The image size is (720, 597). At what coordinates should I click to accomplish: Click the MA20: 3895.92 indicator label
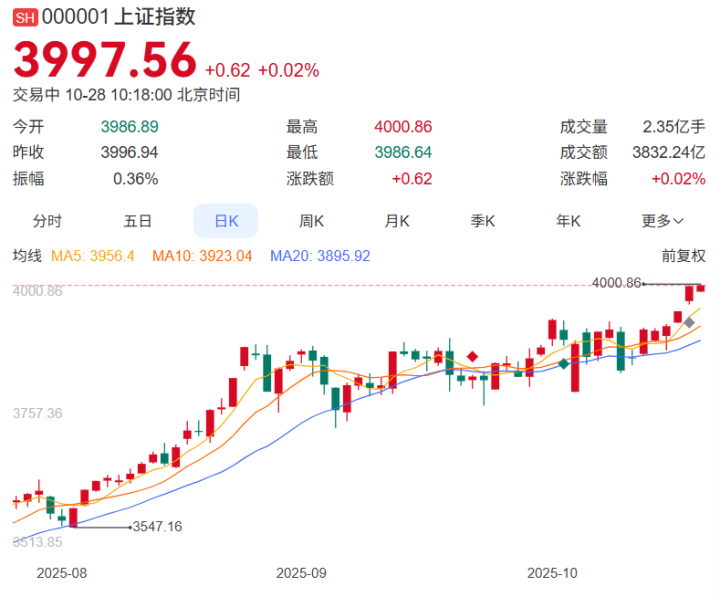[320, 255]
